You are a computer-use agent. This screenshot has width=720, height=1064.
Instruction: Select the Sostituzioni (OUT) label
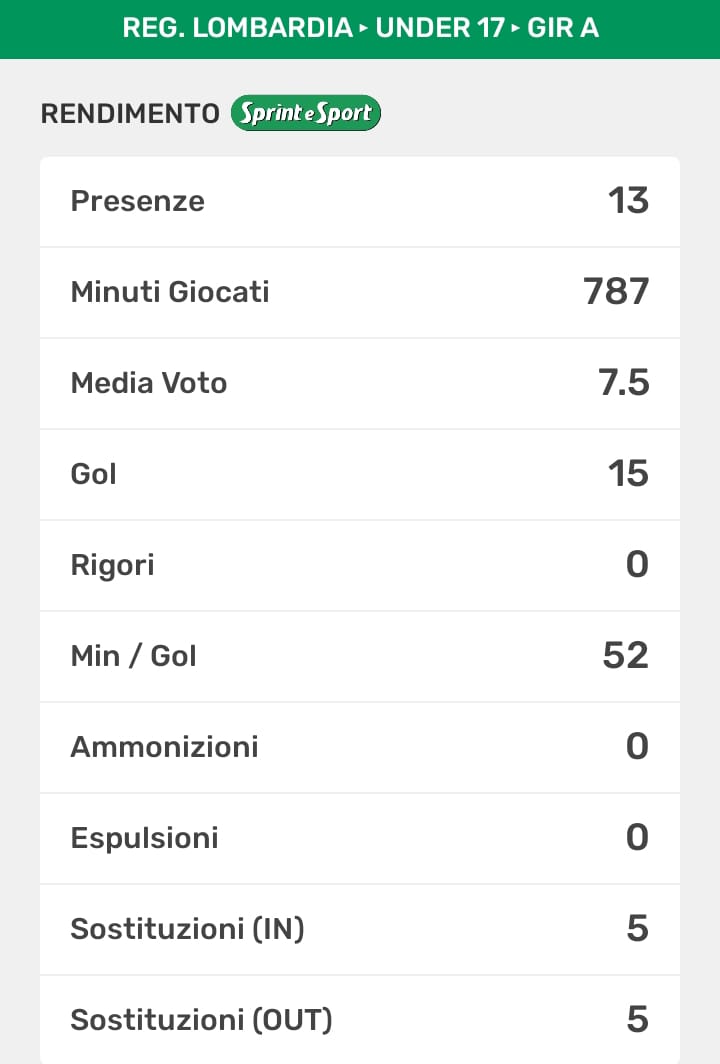[x=201, y=1020]
